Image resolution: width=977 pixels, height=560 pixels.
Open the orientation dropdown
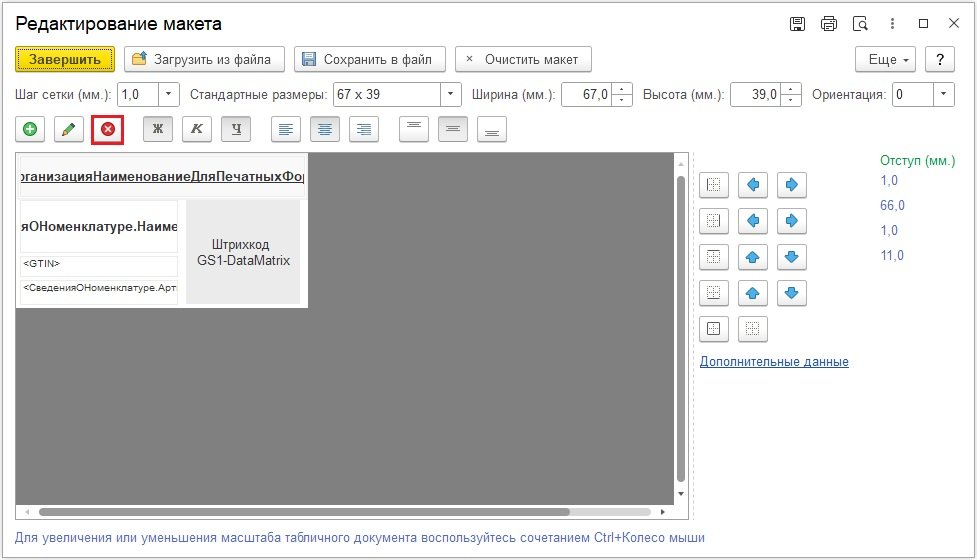[944, 95]
